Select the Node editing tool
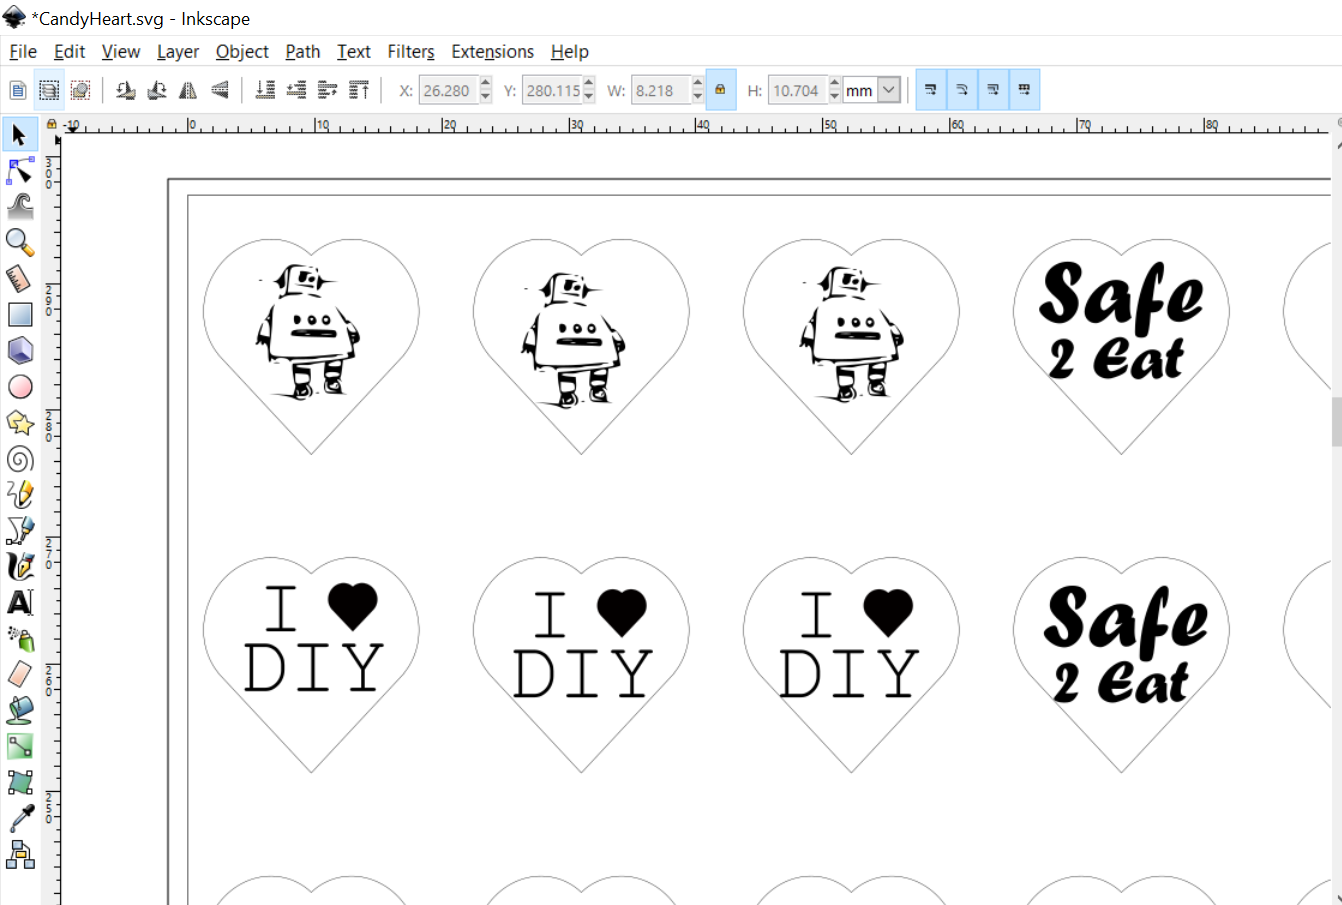The image size is (1342, 905). coord(20,171)
